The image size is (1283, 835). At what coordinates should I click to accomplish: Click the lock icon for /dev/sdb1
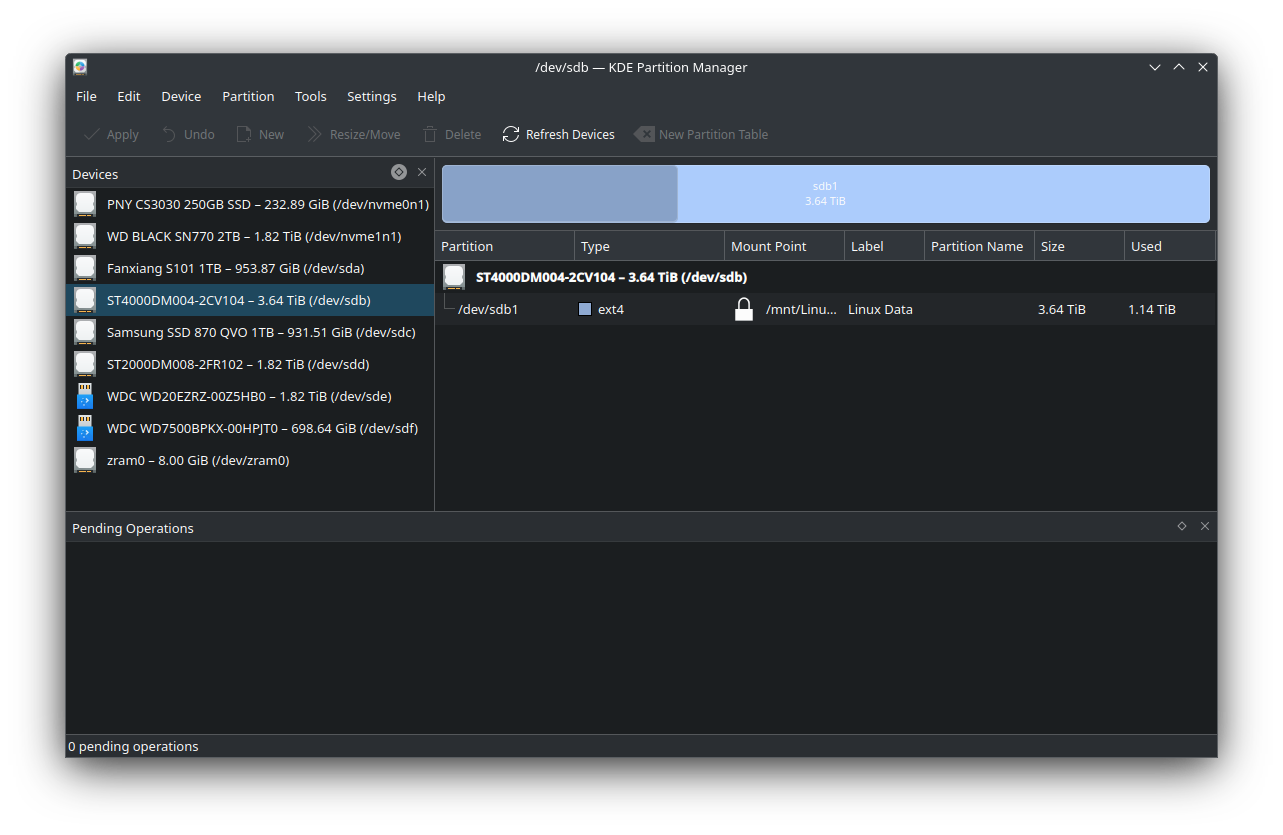tap(743, 309)
